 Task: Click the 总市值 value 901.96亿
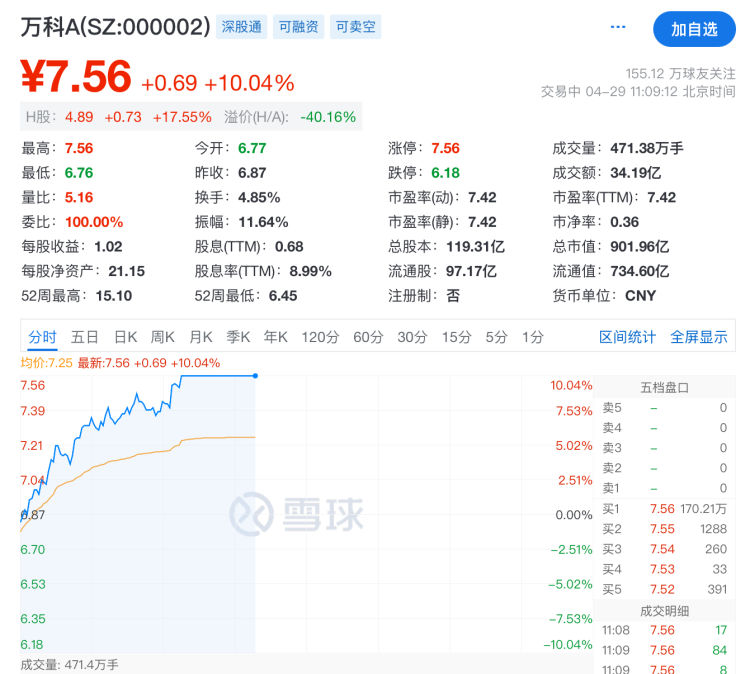coord(640,247)
